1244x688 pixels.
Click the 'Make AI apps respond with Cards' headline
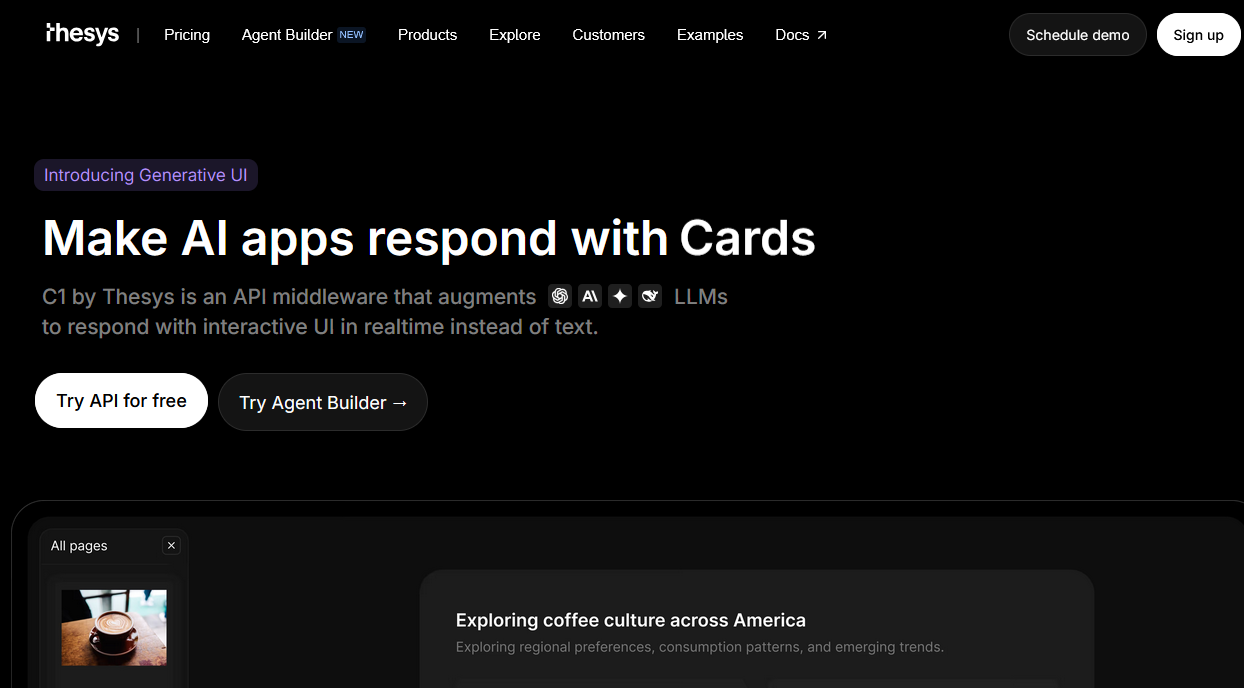[x=429, y=238]
